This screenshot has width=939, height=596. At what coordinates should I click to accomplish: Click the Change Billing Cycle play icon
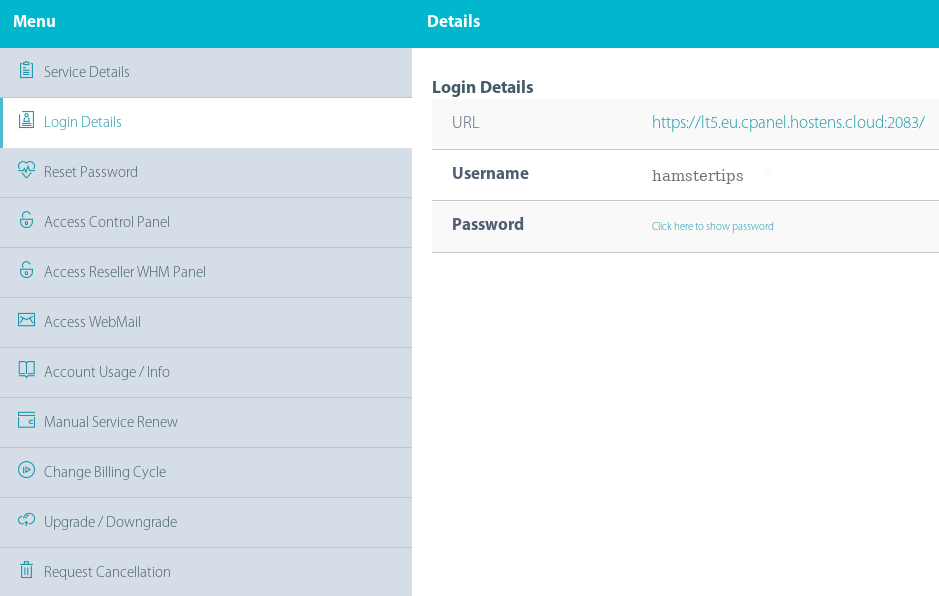point(26,470)
